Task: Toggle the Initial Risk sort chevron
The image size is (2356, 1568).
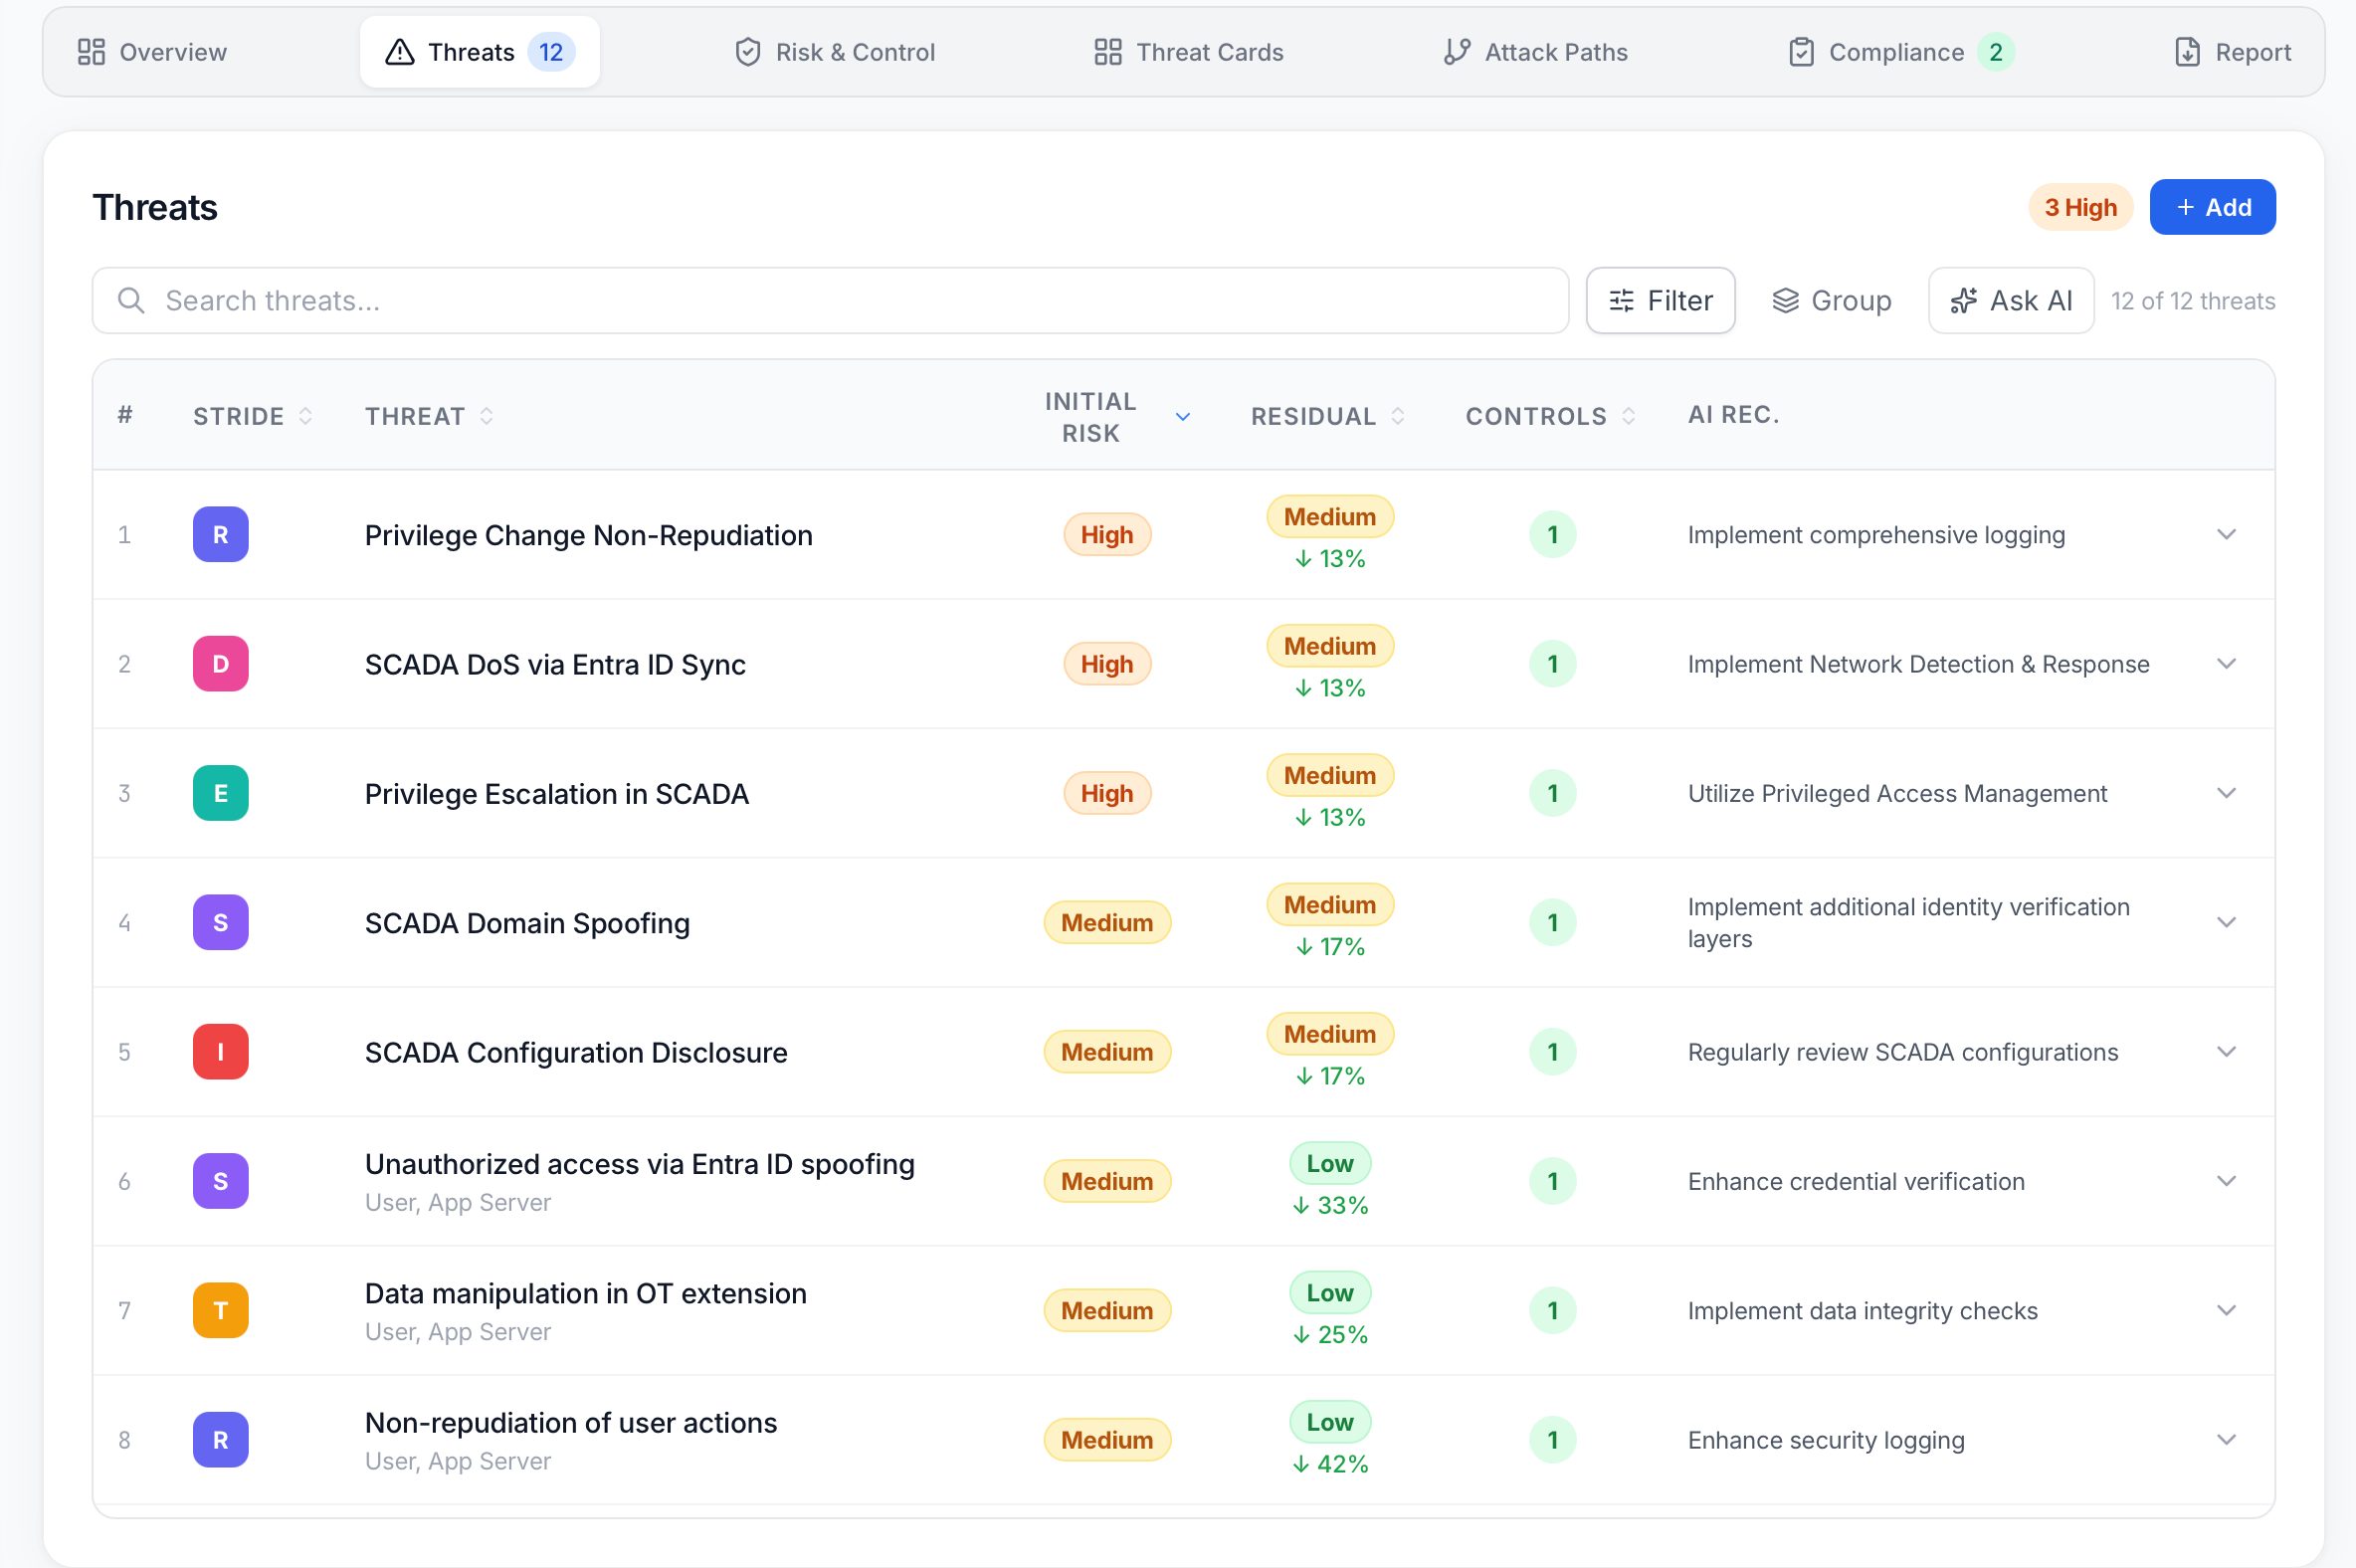Action: click(1183, 417)
